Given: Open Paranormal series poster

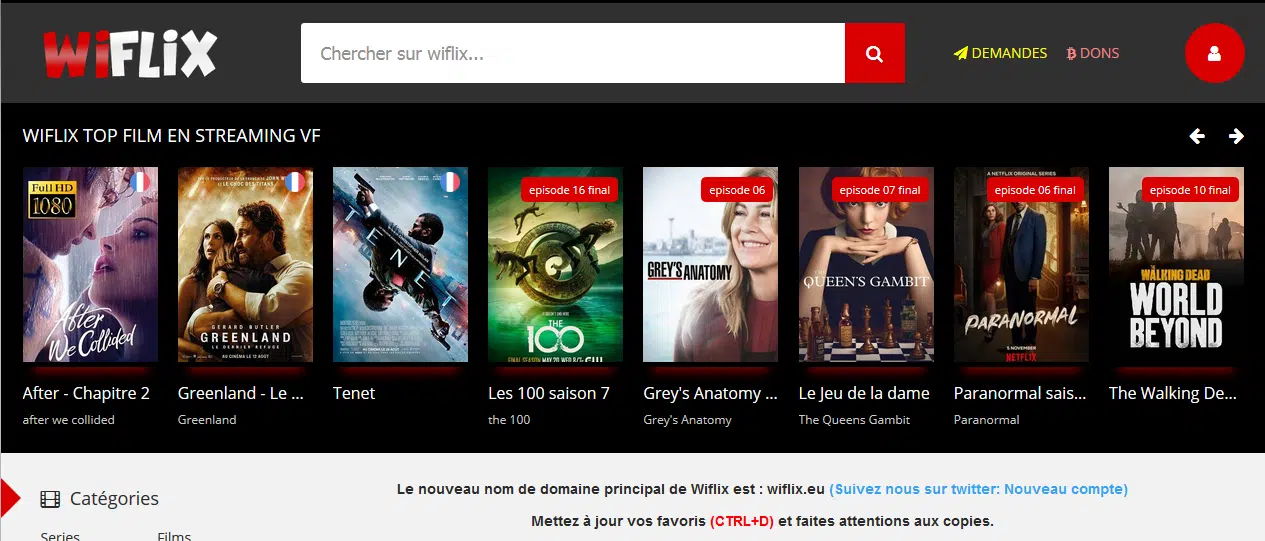Looking at the screenshot, I should 1021,264.
